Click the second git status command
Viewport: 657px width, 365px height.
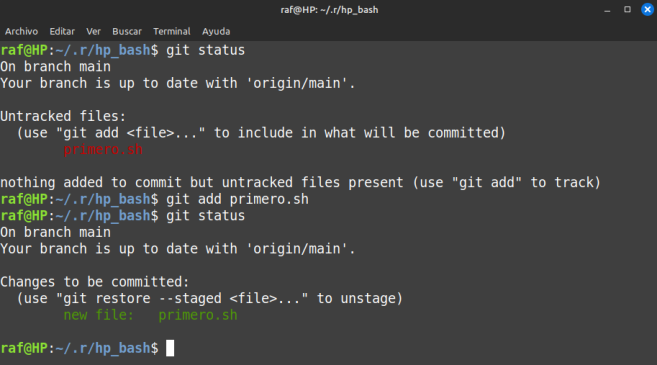(206, 216)
